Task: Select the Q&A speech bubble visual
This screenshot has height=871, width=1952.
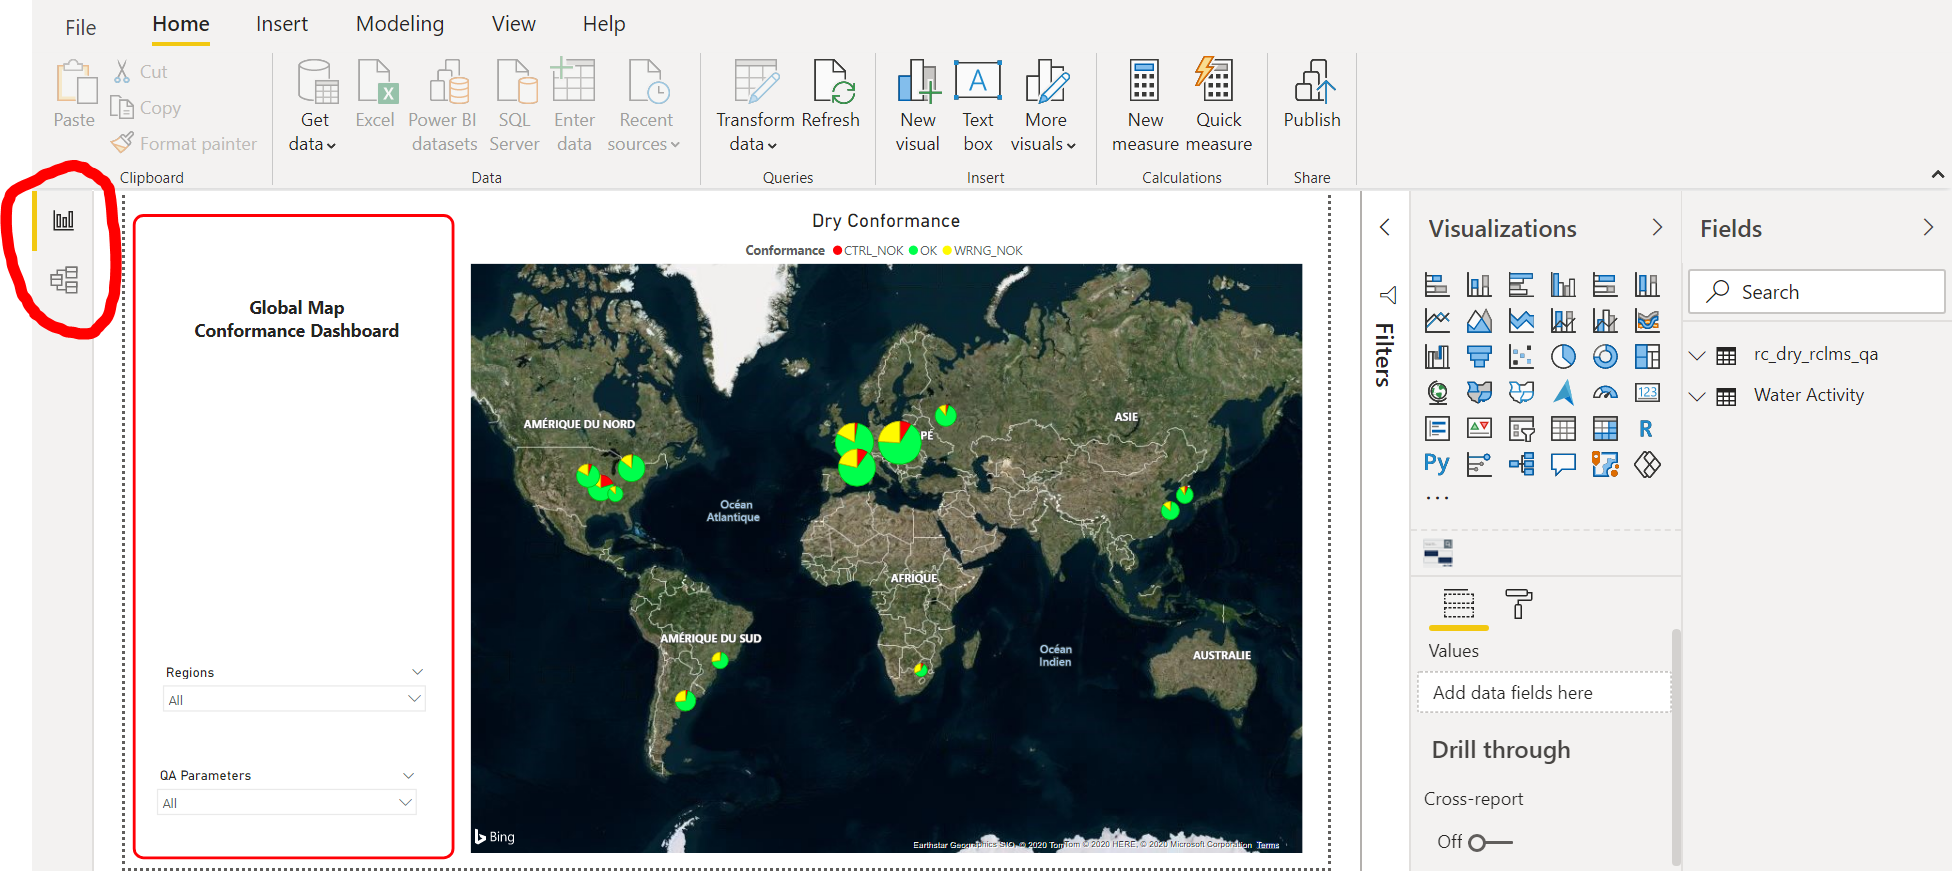Action: (x=1563, y=464)
